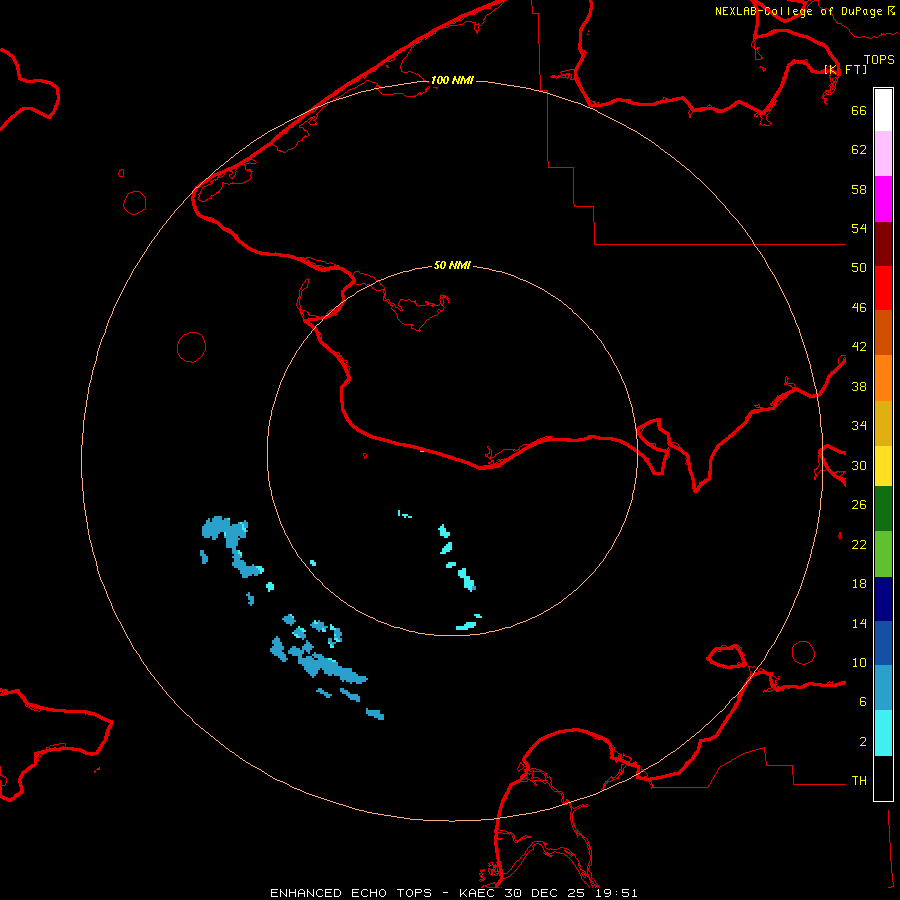The height and width of the screenshot is (900, 900).
Task: Click the K FT units label
Action: point(846,69)
